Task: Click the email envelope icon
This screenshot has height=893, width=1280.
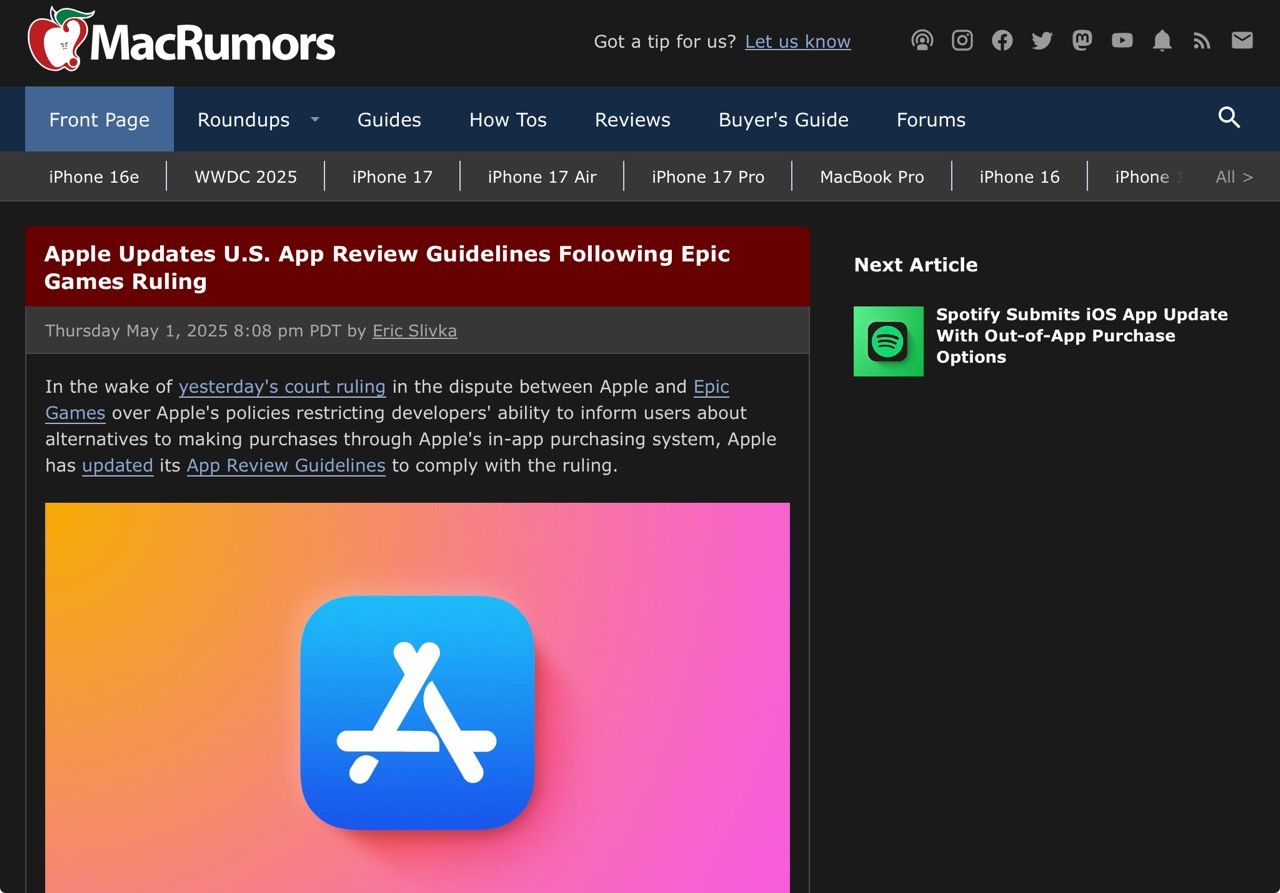Action: [x=1242, y=40]
